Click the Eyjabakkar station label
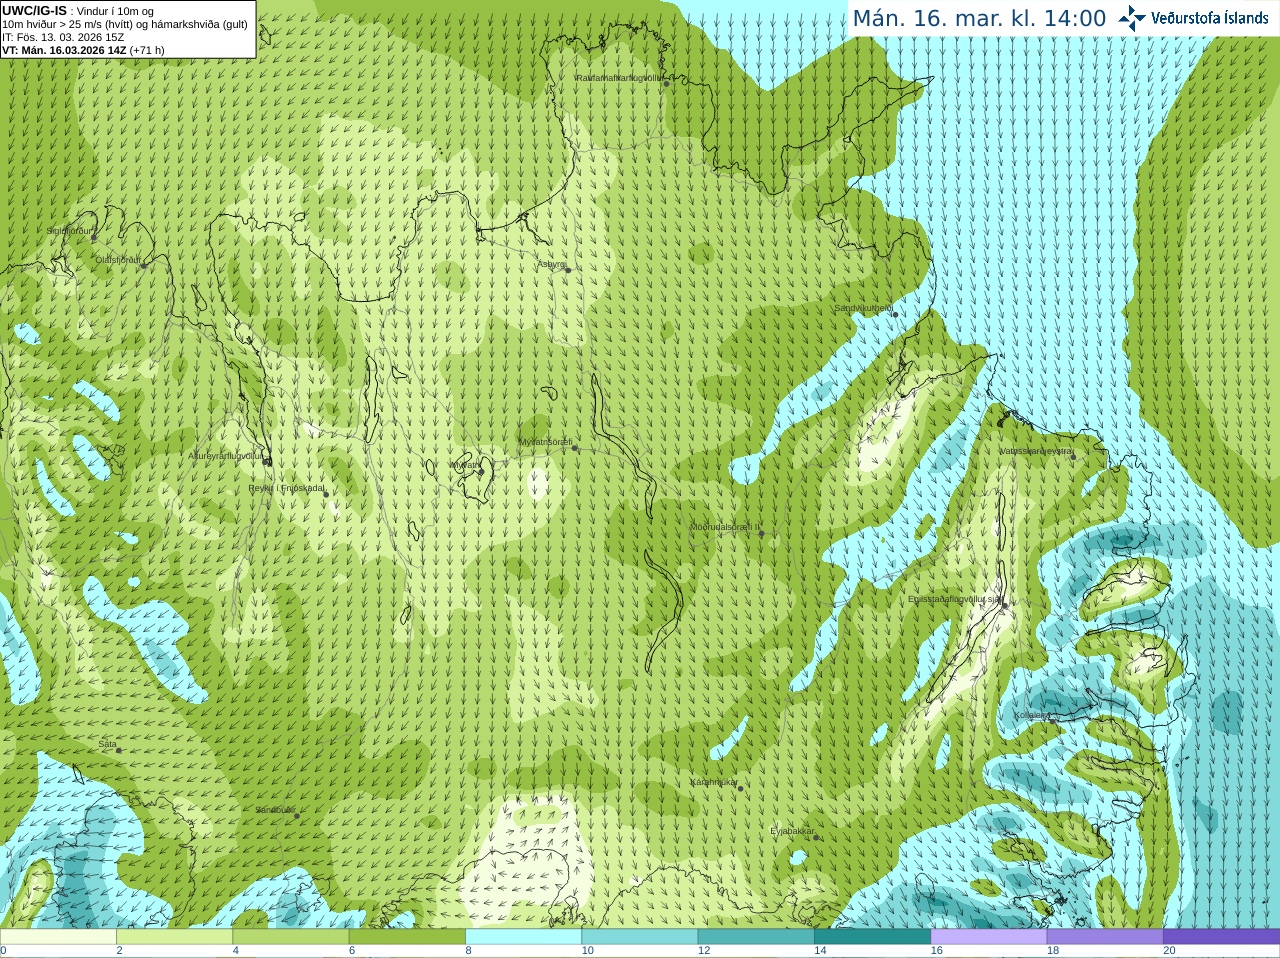The width and height of the screenshot is (1280, 958). coord(793,831)
